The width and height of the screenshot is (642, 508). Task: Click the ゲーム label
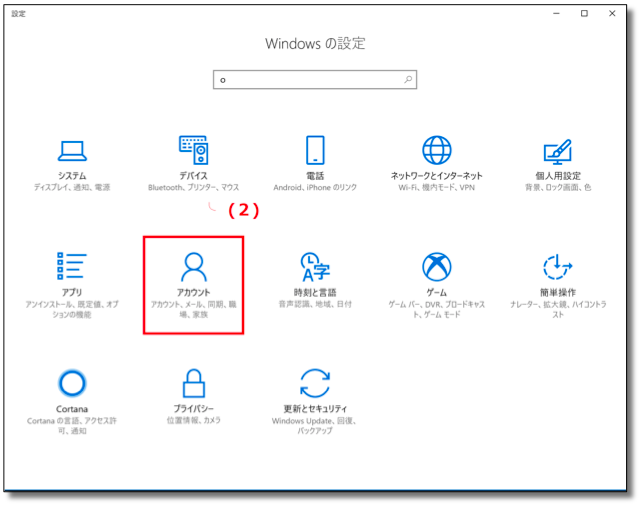point(436,292)
